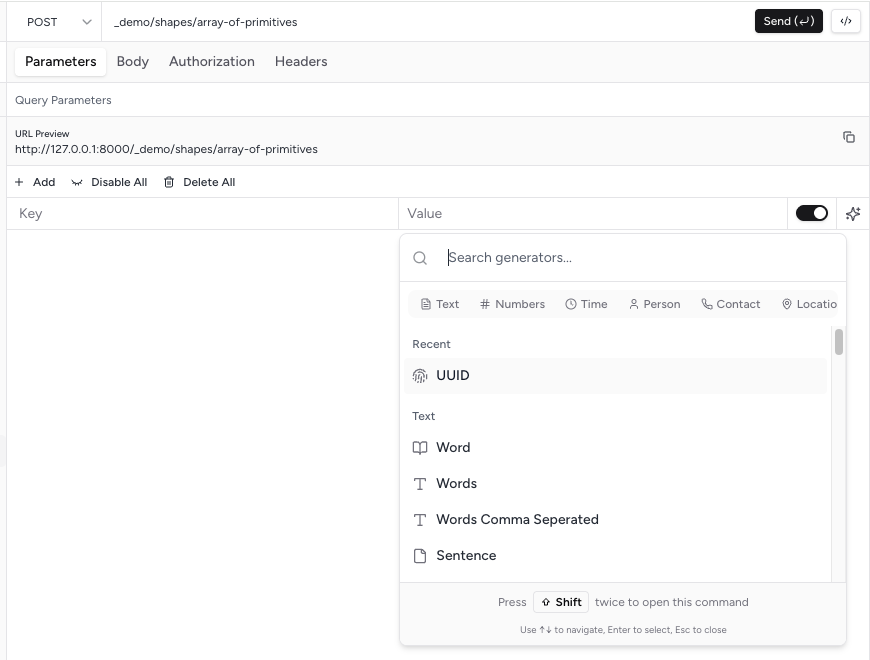870x660 pixels.
Task: Copy the URL preview with the copy icon
Action: [848, 137]
